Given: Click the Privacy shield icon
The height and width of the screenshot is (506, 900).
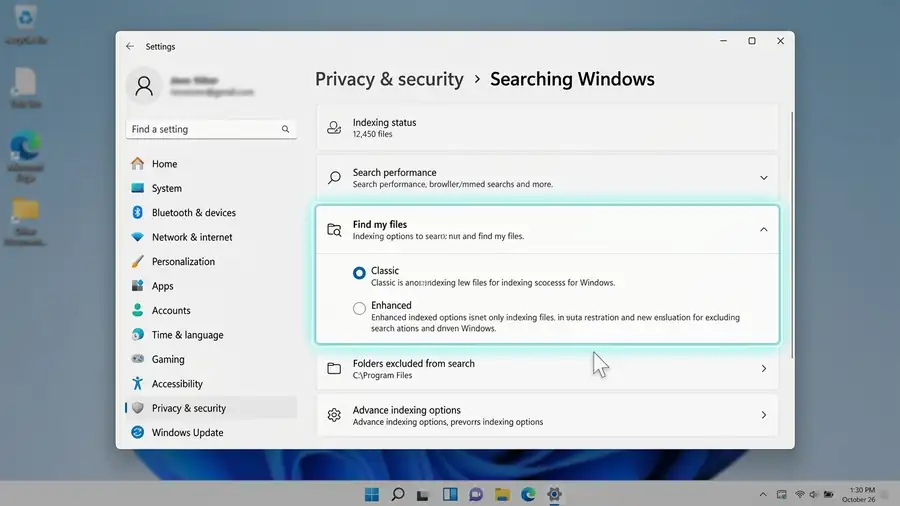Looking at the screenshot, I should [137, 408].
